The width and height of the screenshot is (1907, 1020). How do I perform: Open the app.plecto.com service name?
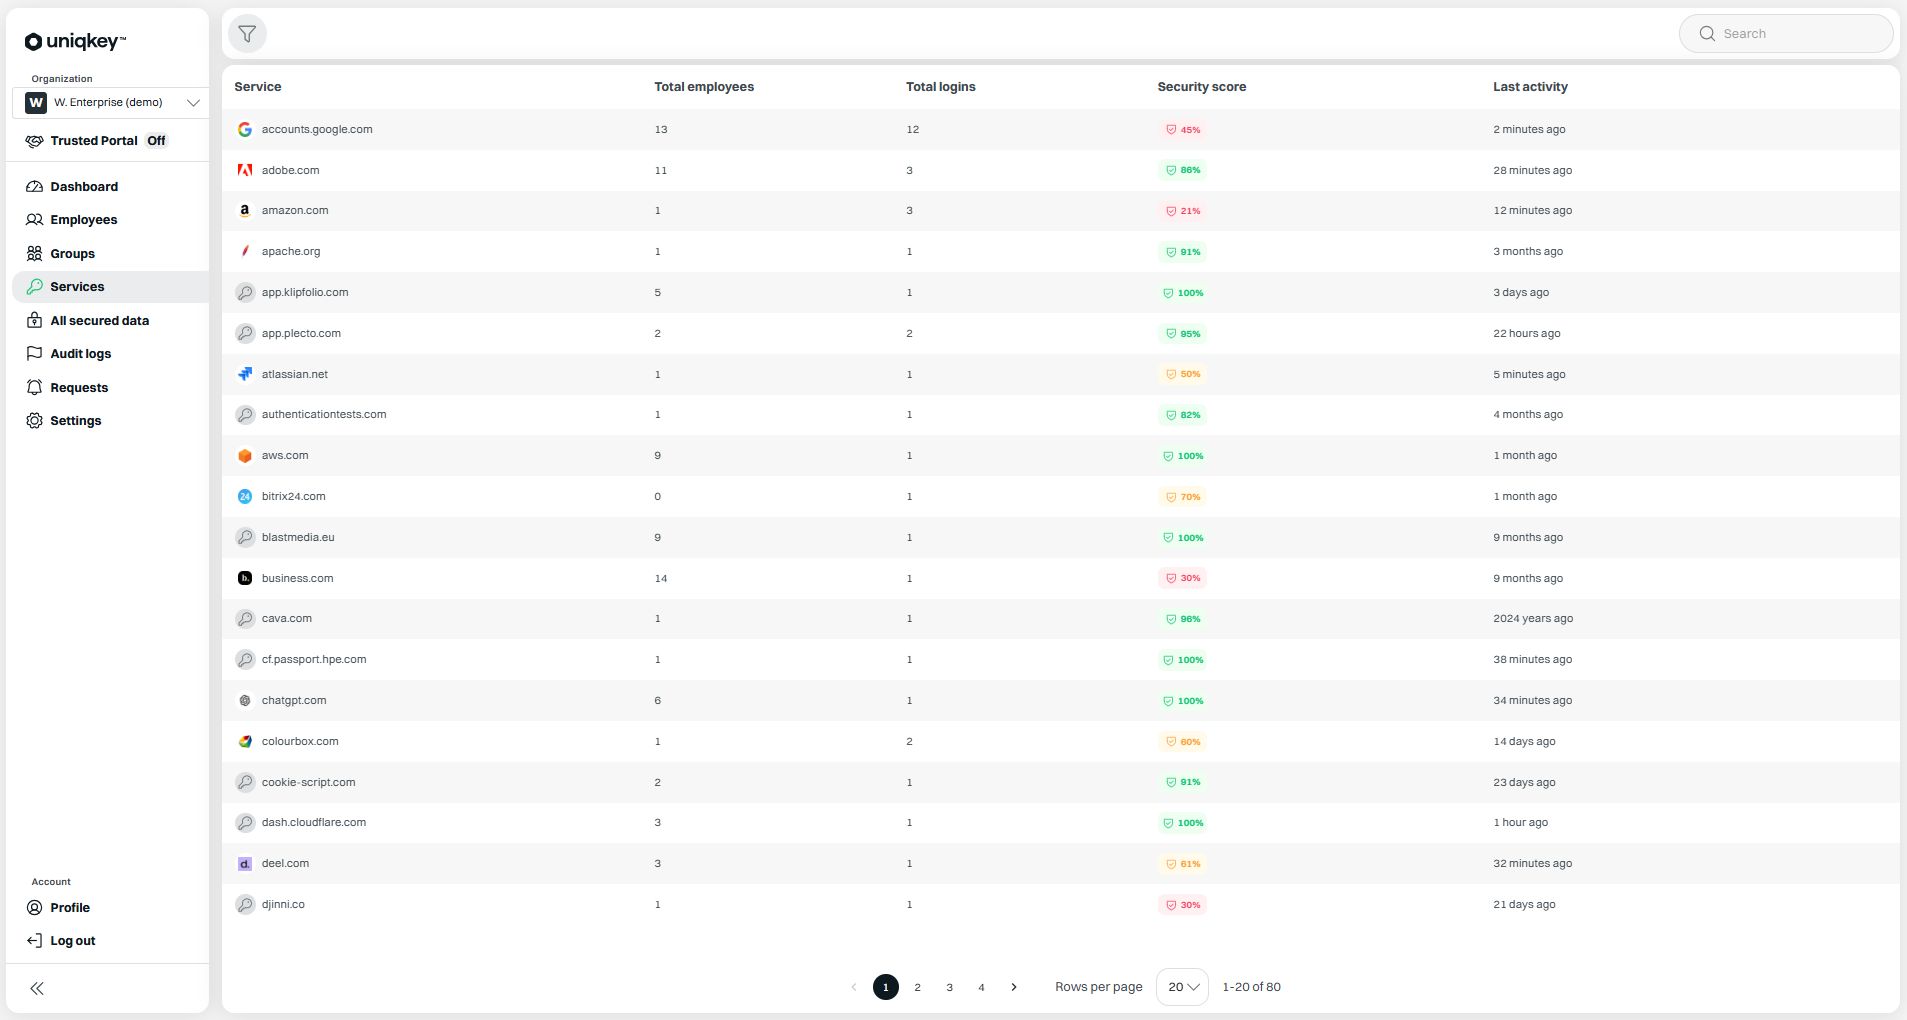(301, 334)
